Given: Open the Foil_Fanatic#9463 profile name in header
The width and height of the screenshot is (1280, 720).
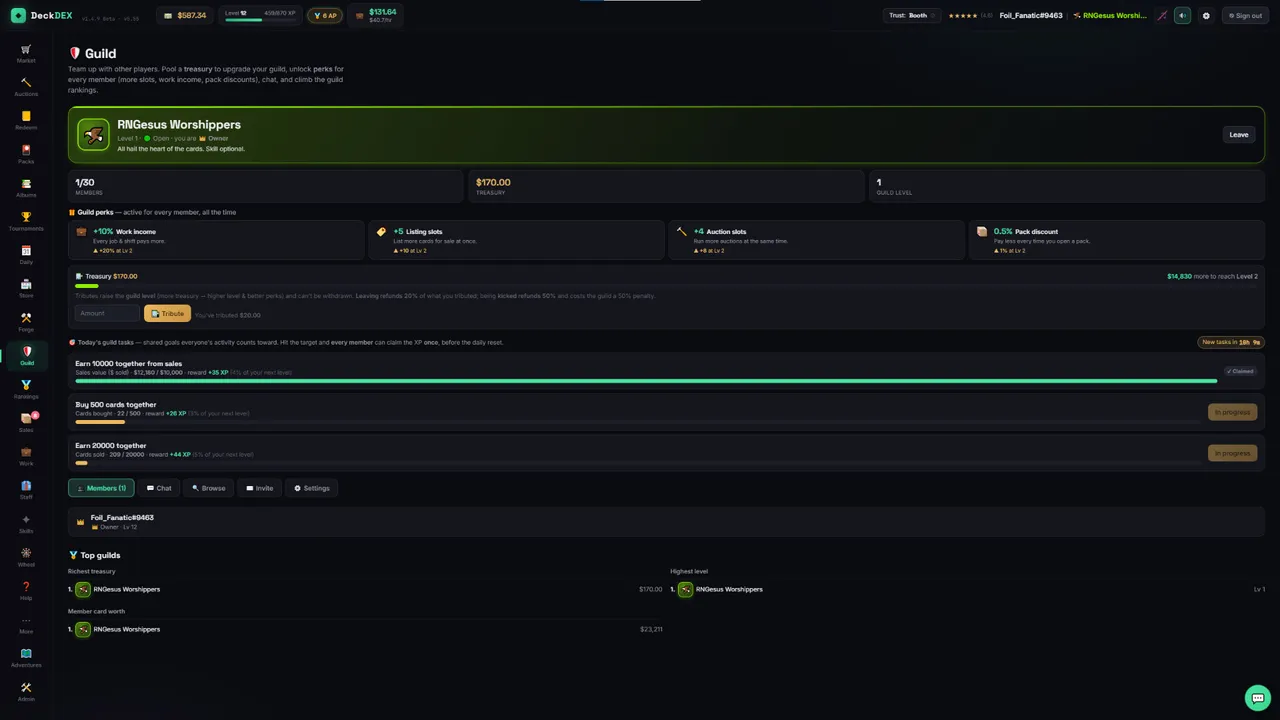Looking at the screenshot, I should coord(1031,15).
